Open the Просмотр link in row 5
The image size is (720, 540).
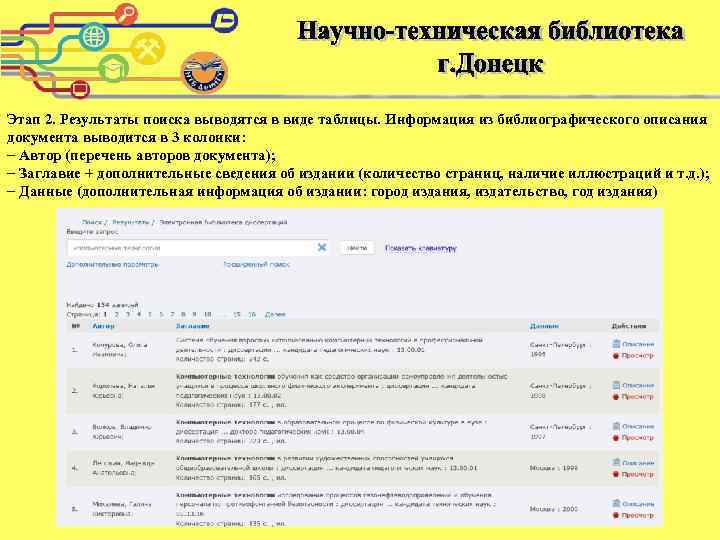pyautogui.click(x=637, y=515)
